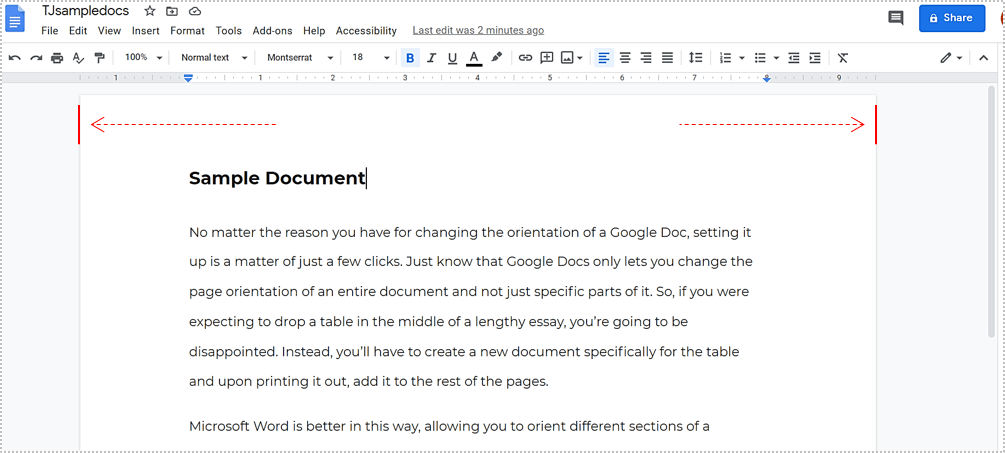Click the blue Share button
Viewport: 1005px width, 453px height.
(x=951, y=18)
